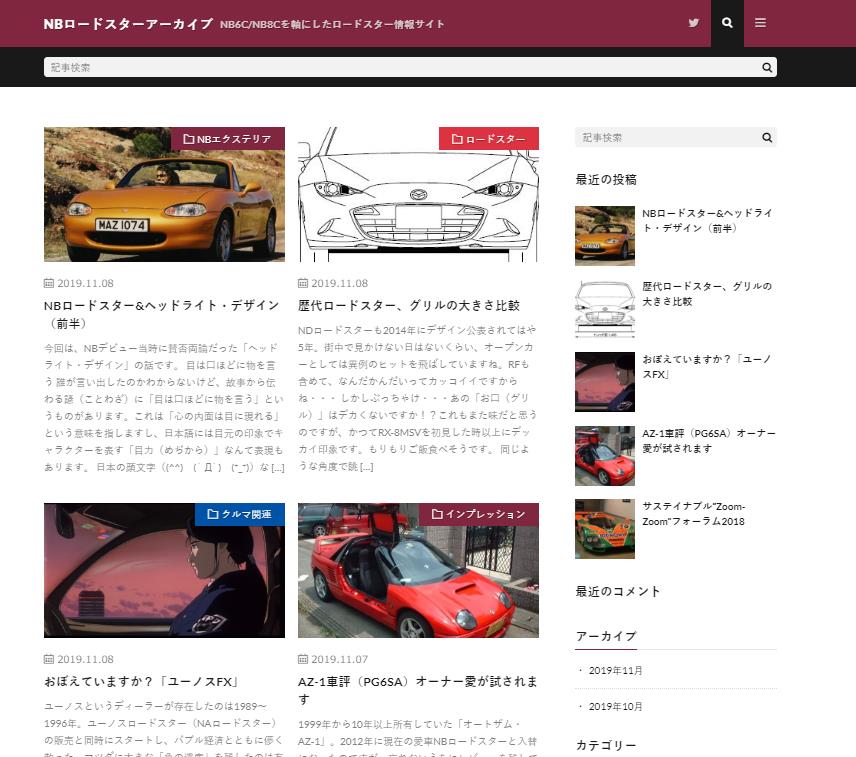The height and width of the screenshot is (757, 856).
Task: Click date 2019.11.08 of headlight design post
Action: 85,283
